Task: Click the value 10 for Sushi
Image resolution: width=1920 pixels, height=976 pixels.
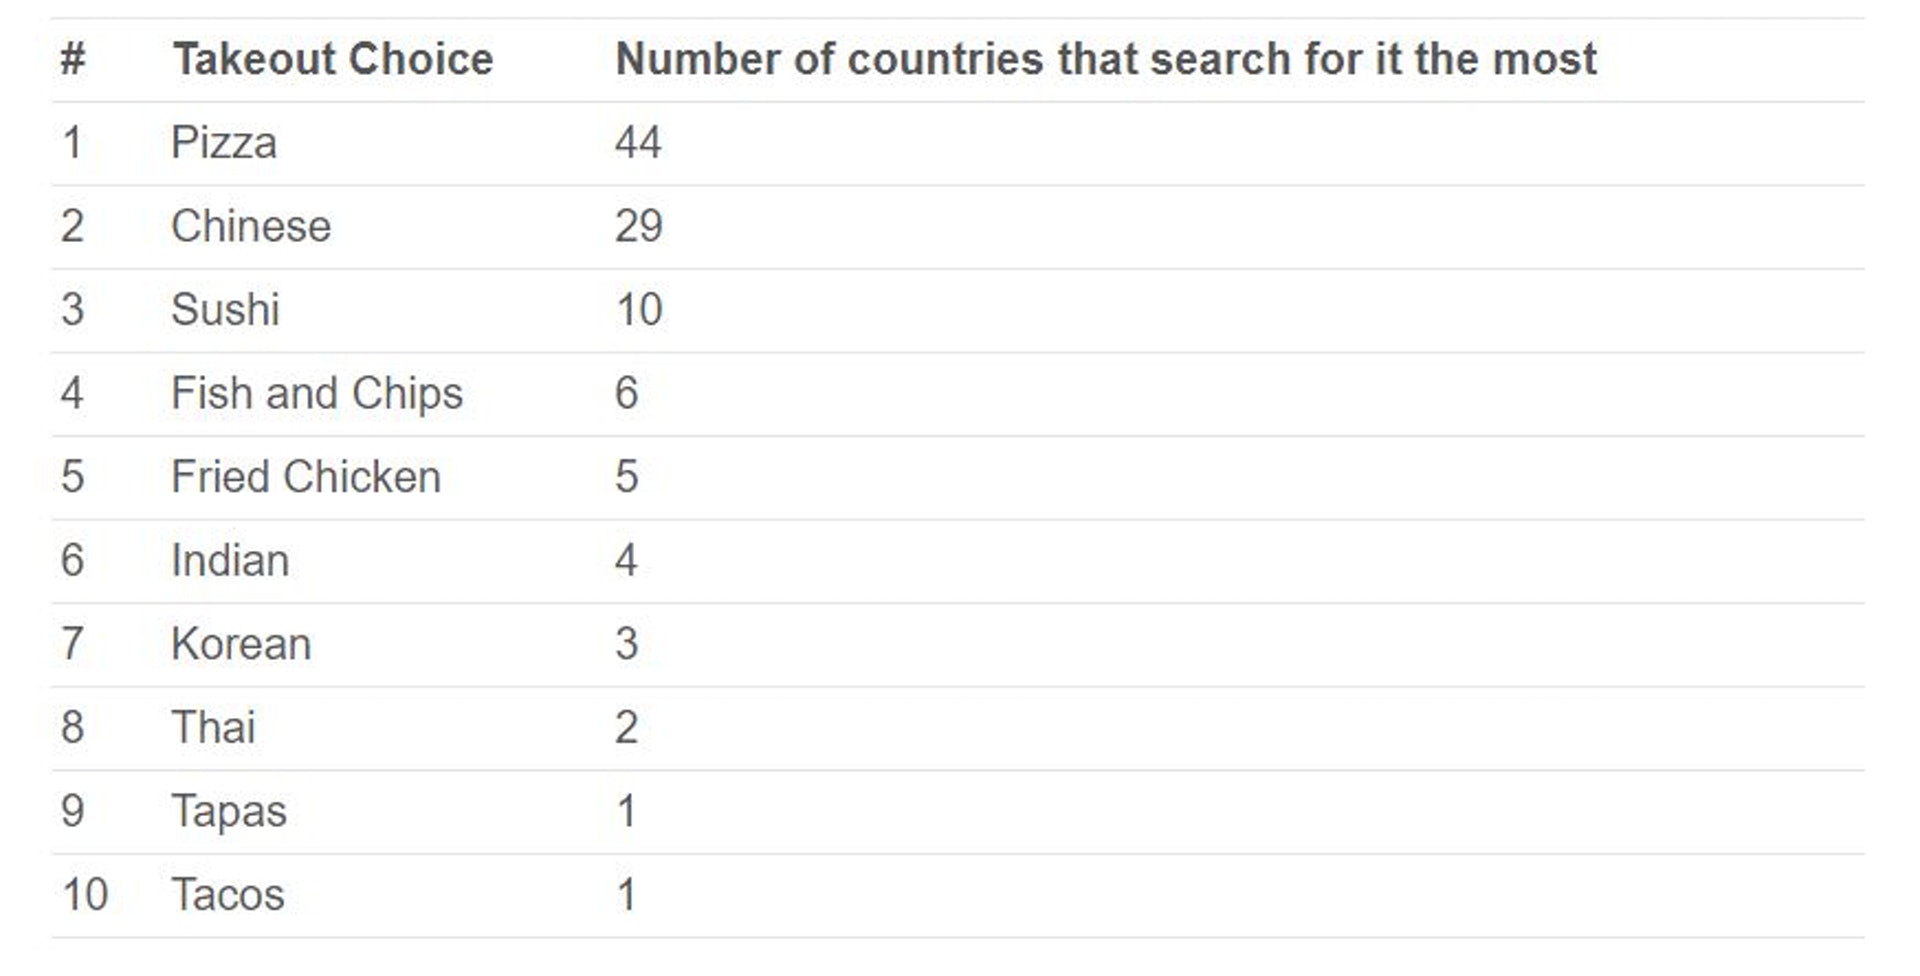Action: pos(638,309)
